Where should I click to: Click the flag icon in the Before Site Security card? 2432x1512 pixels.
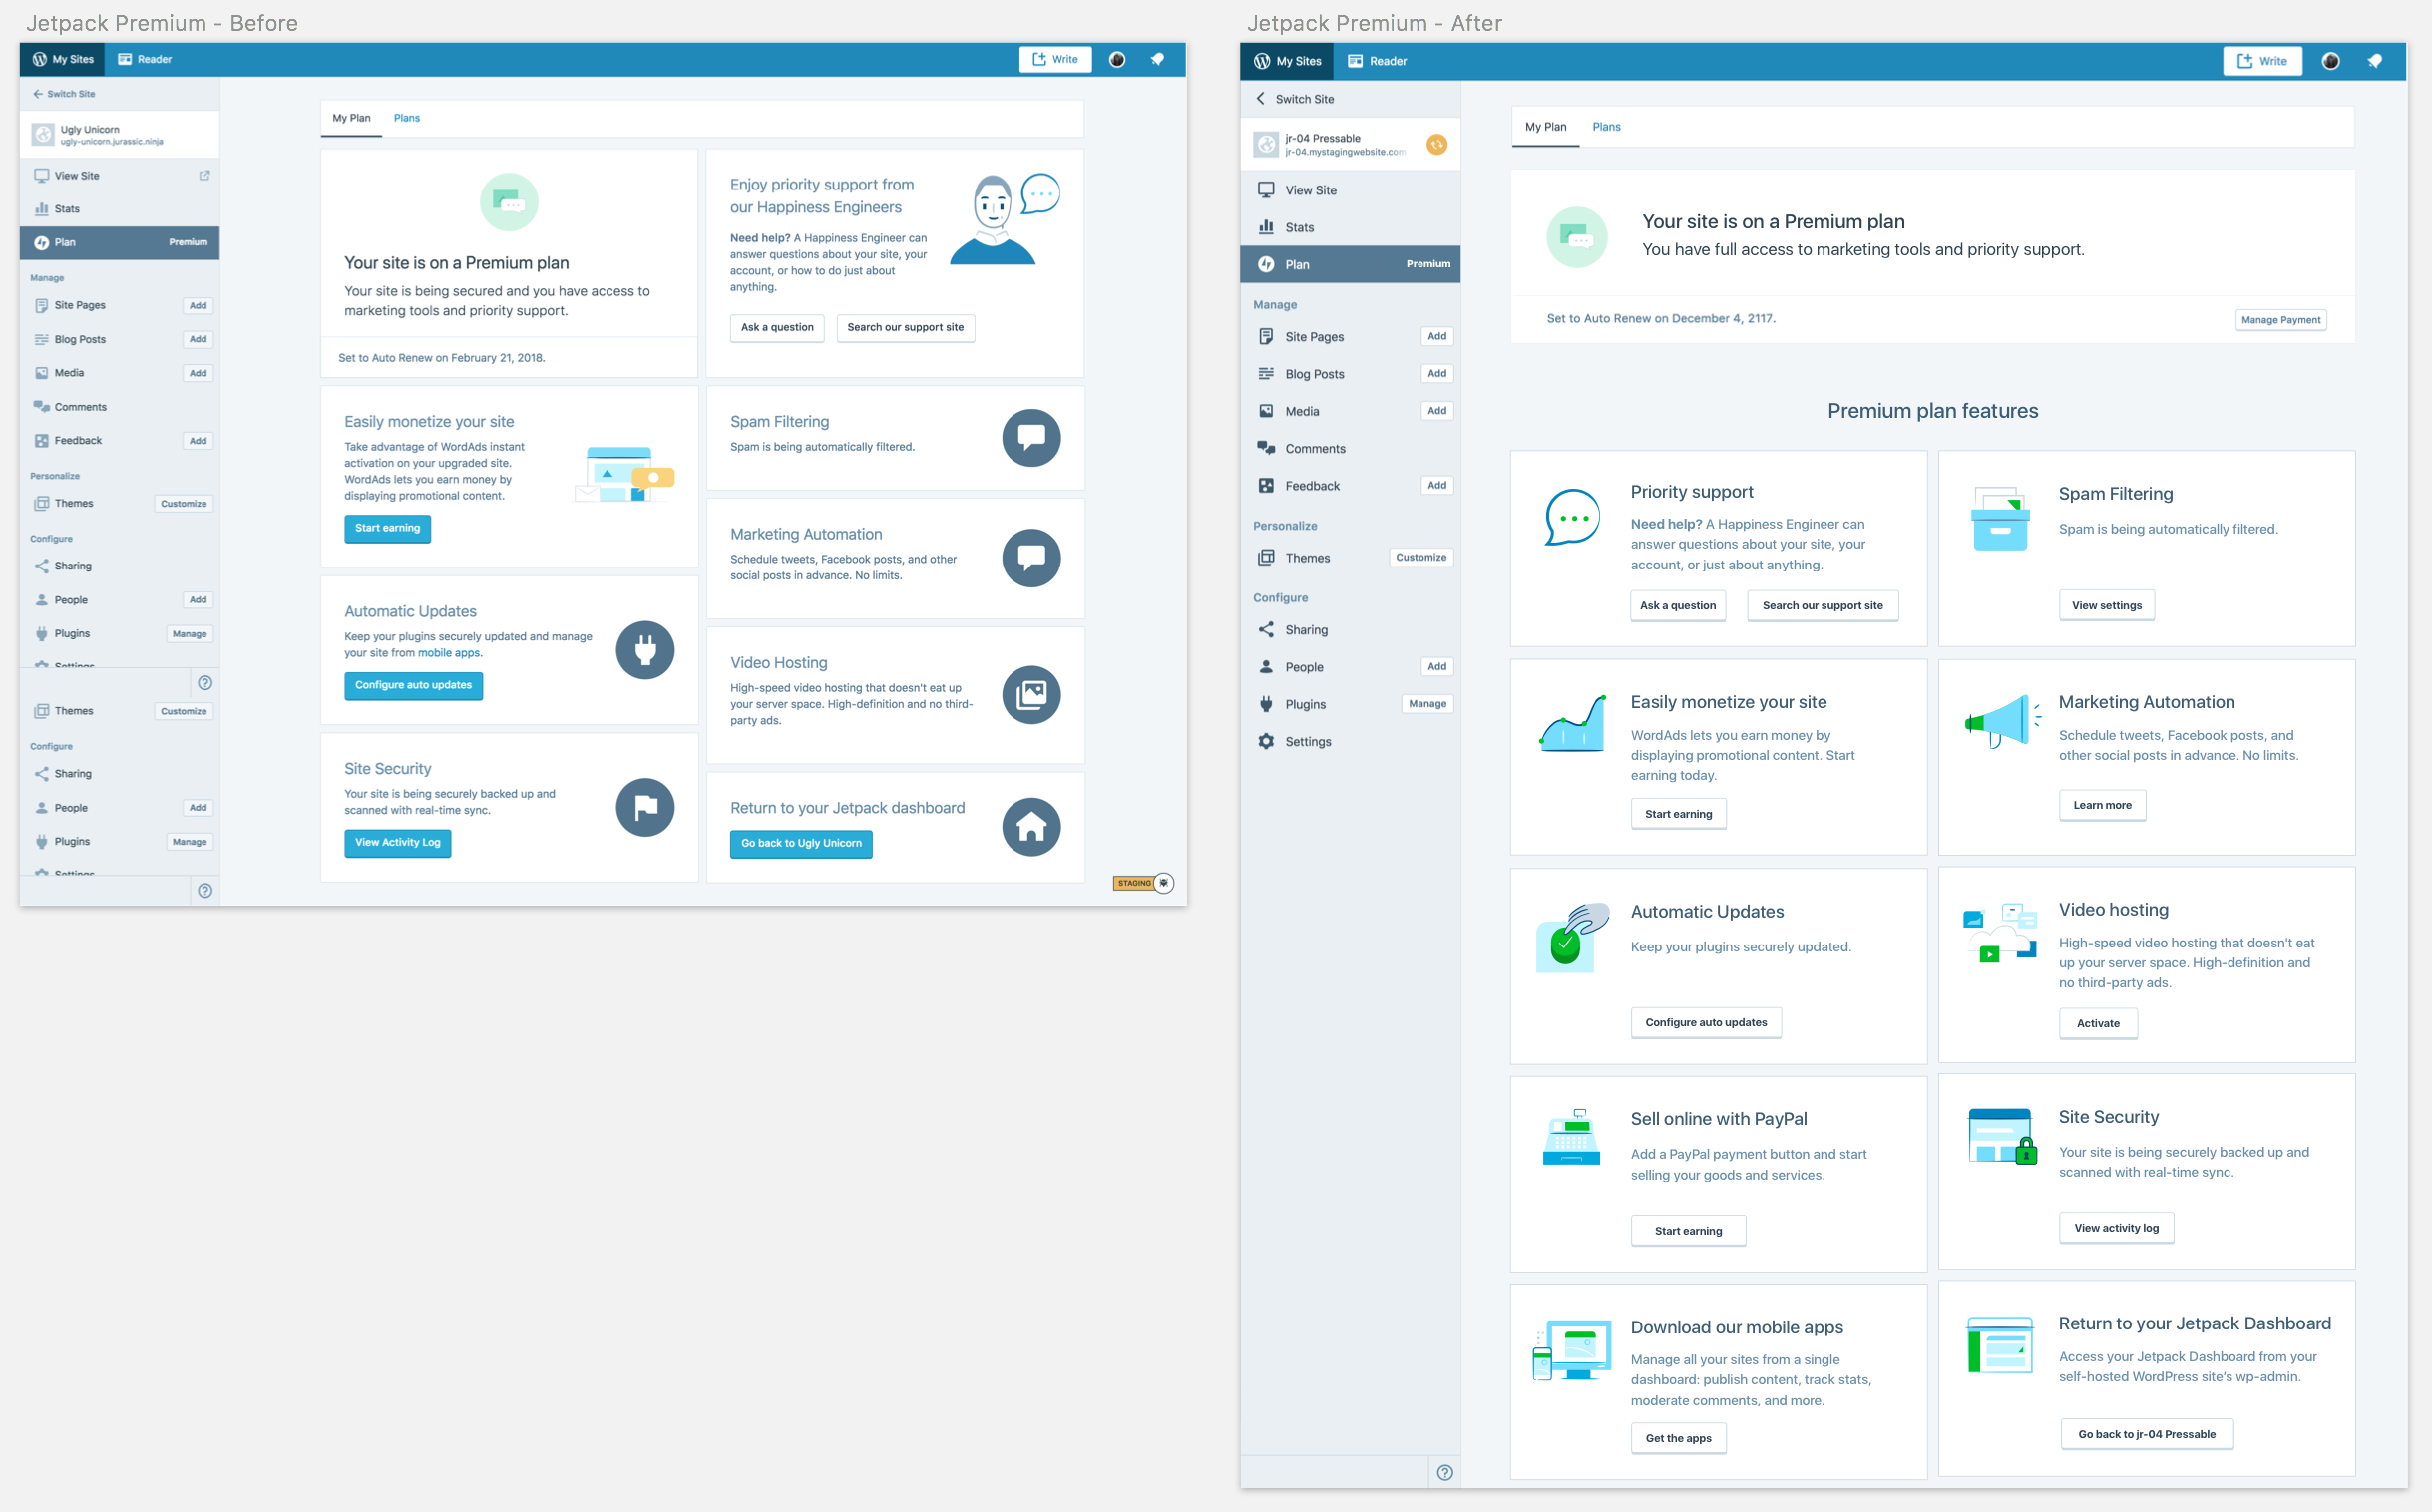[645, 807]
